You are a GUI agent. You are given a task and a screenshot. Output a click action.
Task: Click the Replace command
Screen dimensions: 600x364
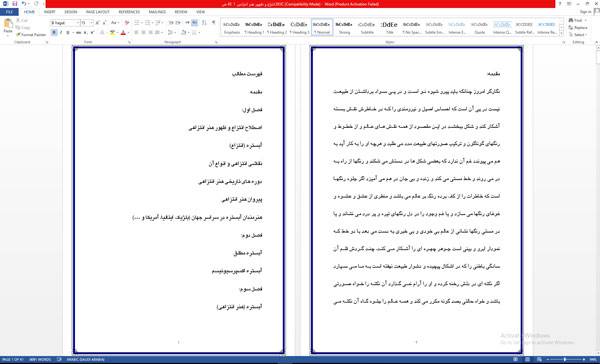578,28
